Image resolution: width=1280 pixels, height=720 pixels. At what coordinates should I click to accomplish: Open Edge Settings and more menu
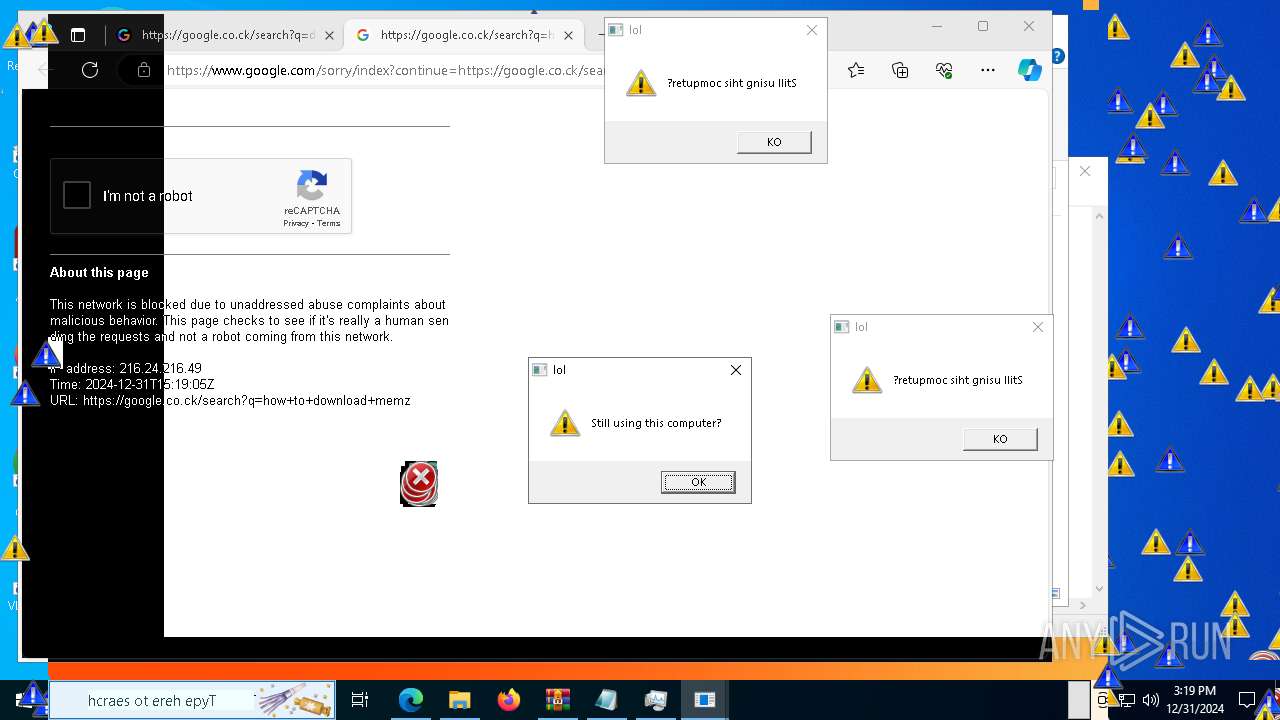pos(988,70)
